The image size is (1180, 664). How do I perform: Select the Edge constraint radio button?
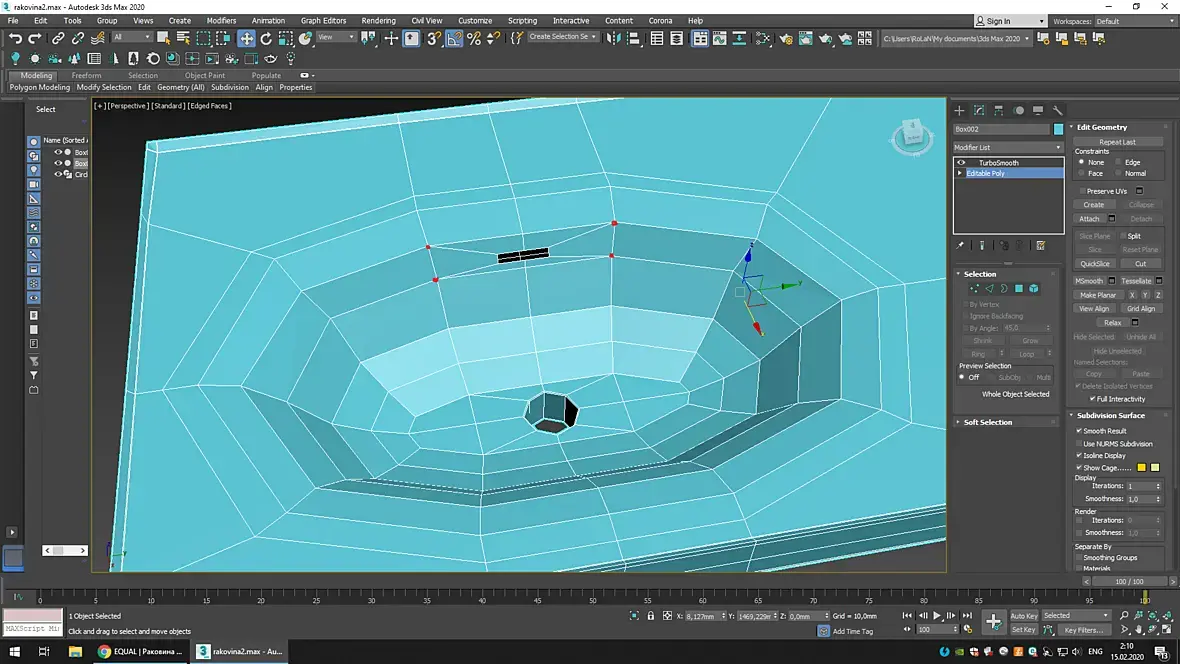click(1118, 162)
